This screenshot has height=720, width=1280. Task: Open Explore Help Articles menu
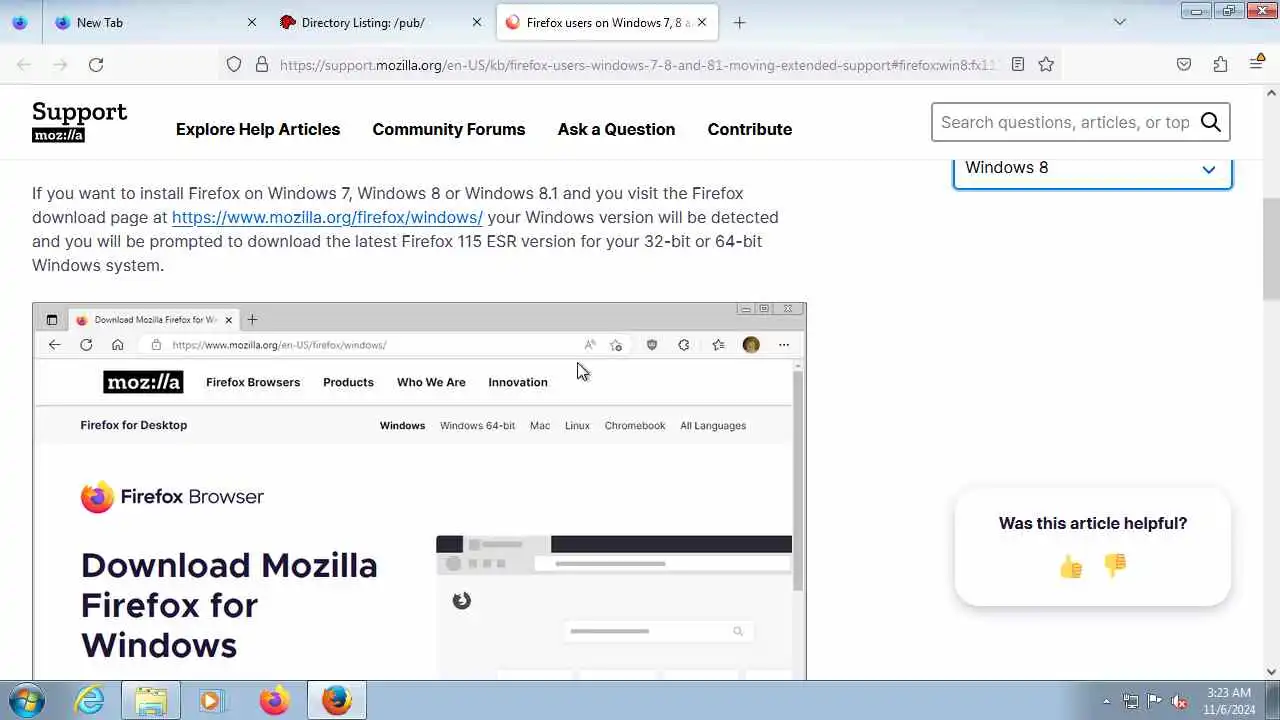click(x=258, y=129)
